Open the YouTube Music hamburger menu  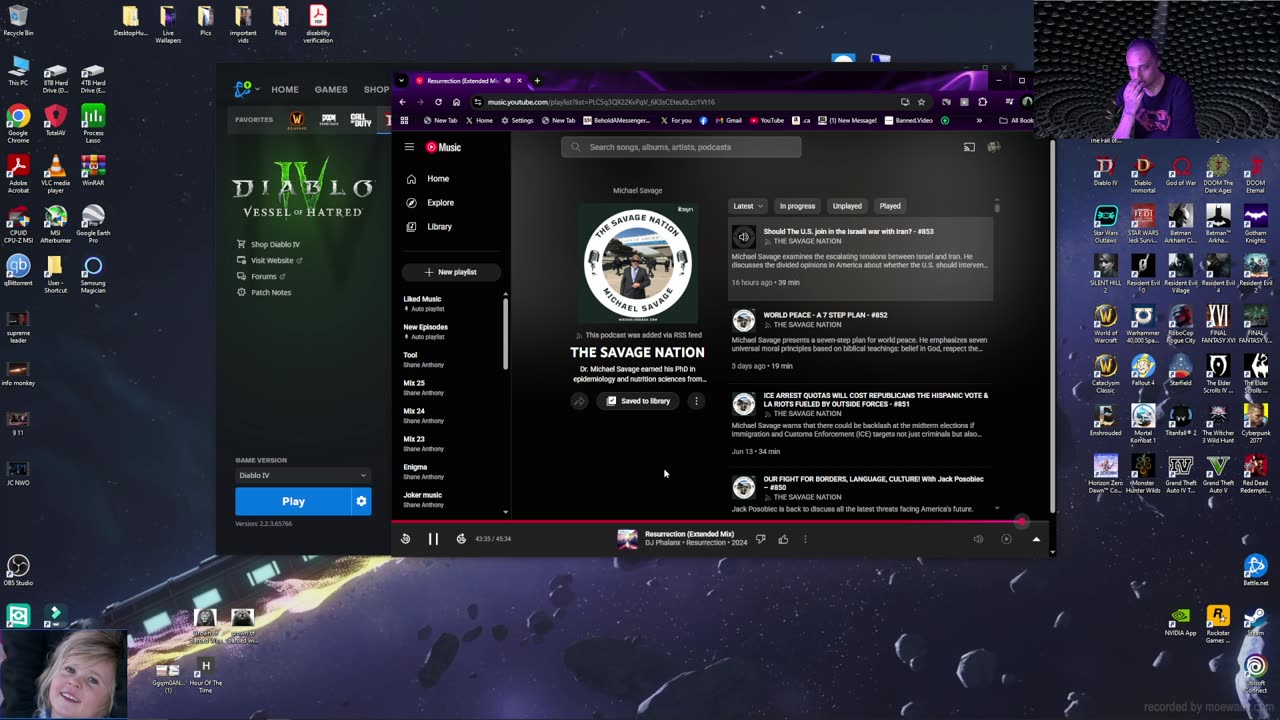click(409, 147)
